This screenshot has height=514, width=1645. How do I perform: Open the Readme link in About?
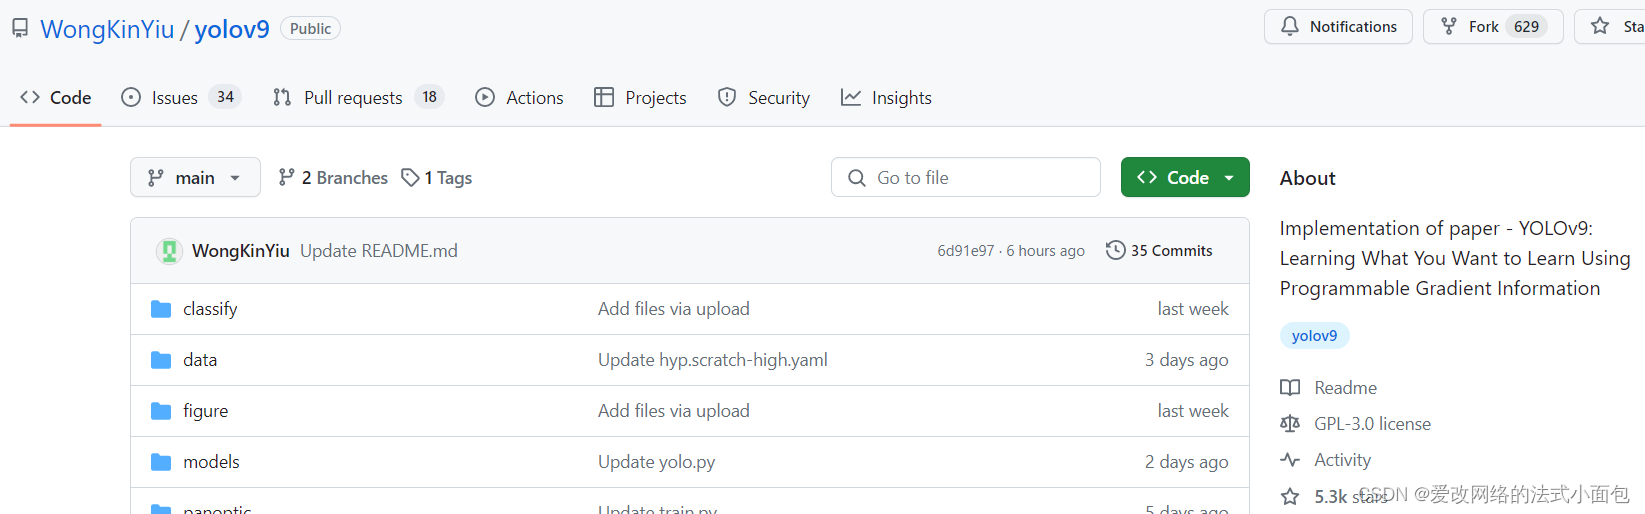pyautogui.click(x=1345, y=388)
